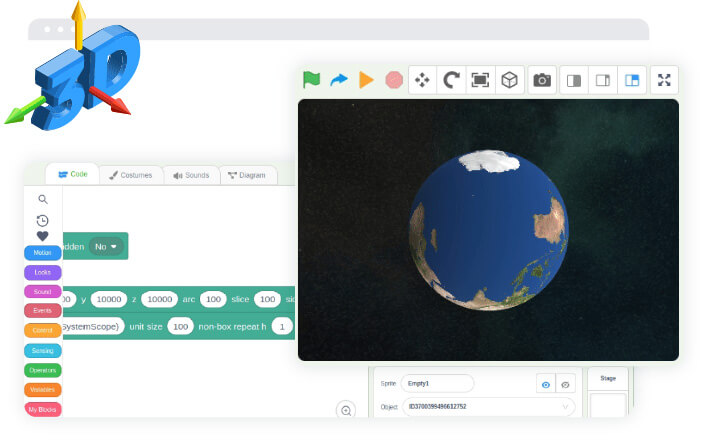The height and width of the screenshot is (442, 708).
Task: Click the Sprite name field Empty1
Action: (x=436, y=383)
